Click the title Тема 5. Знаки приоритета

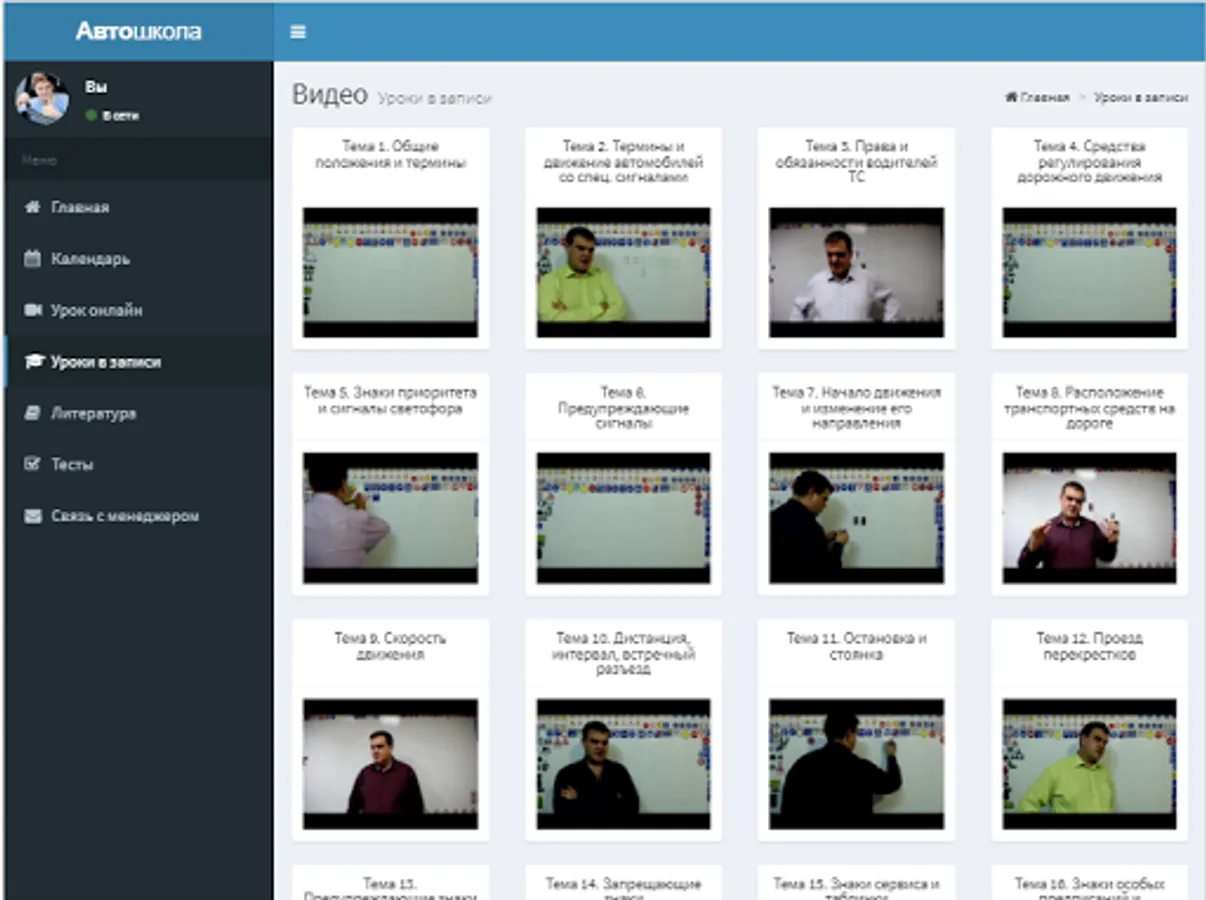coord(390,400)
